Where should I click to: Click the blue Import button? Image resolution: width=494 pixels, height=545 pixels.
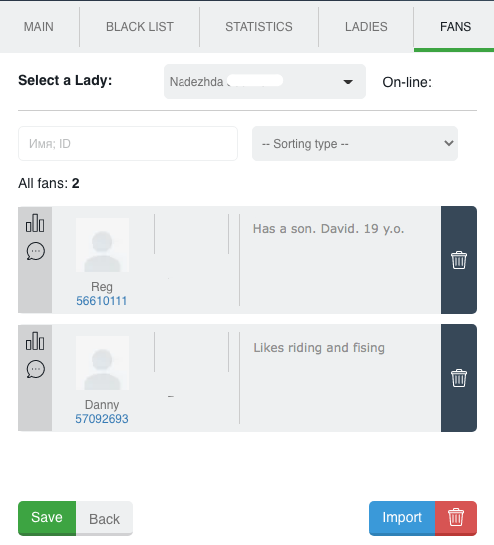402,518
